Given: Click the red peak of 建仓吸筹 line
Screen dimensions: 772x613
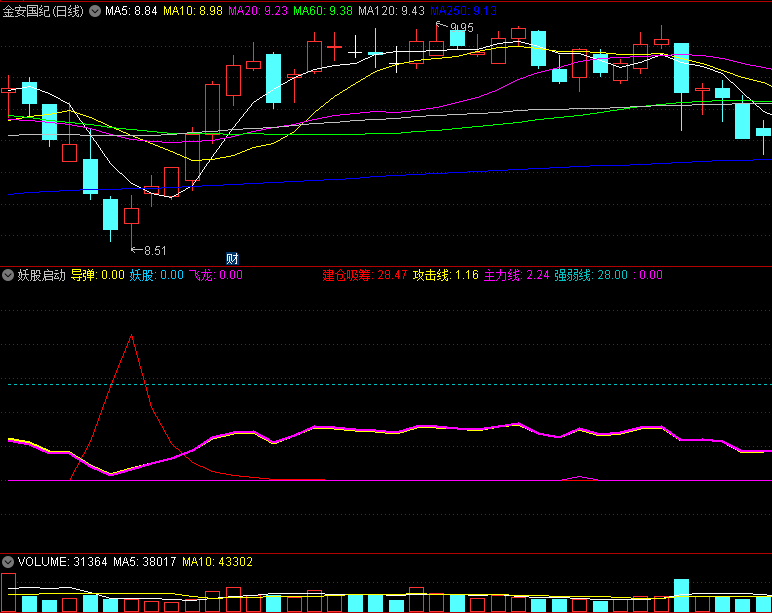Looking at the screenshot, I should [x=131, y=335].
